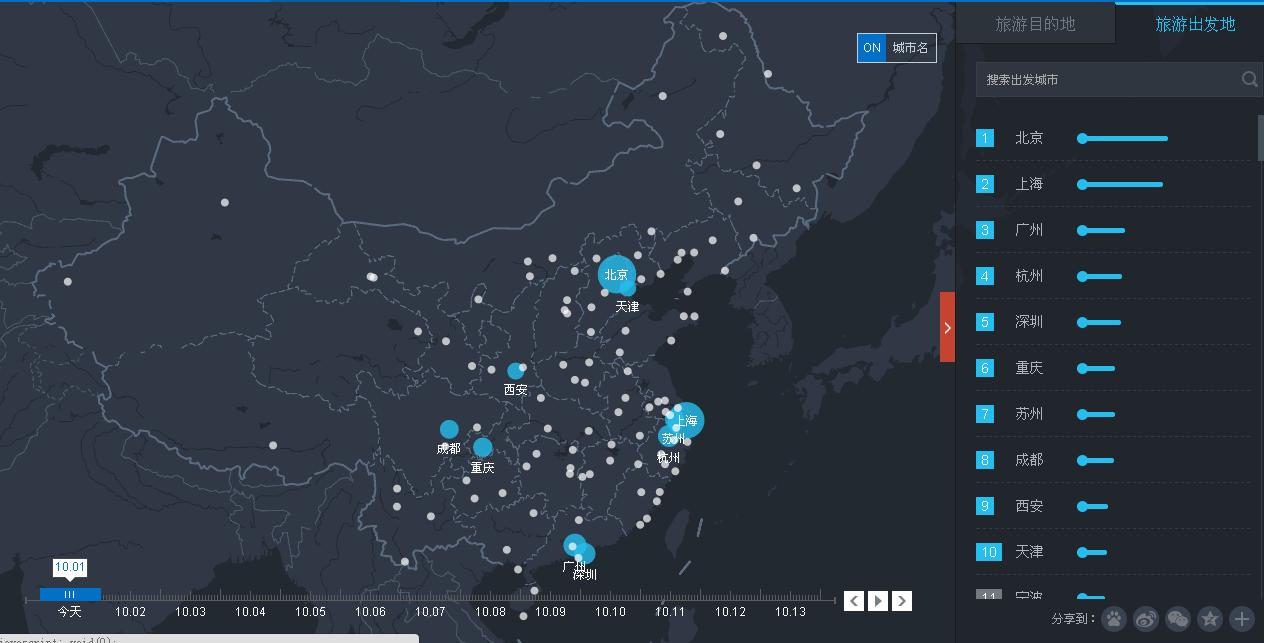The height and width of the screenshot is (643, 1264).
Task: Share to Sina Weibo icon
Action: (1146, 619)
